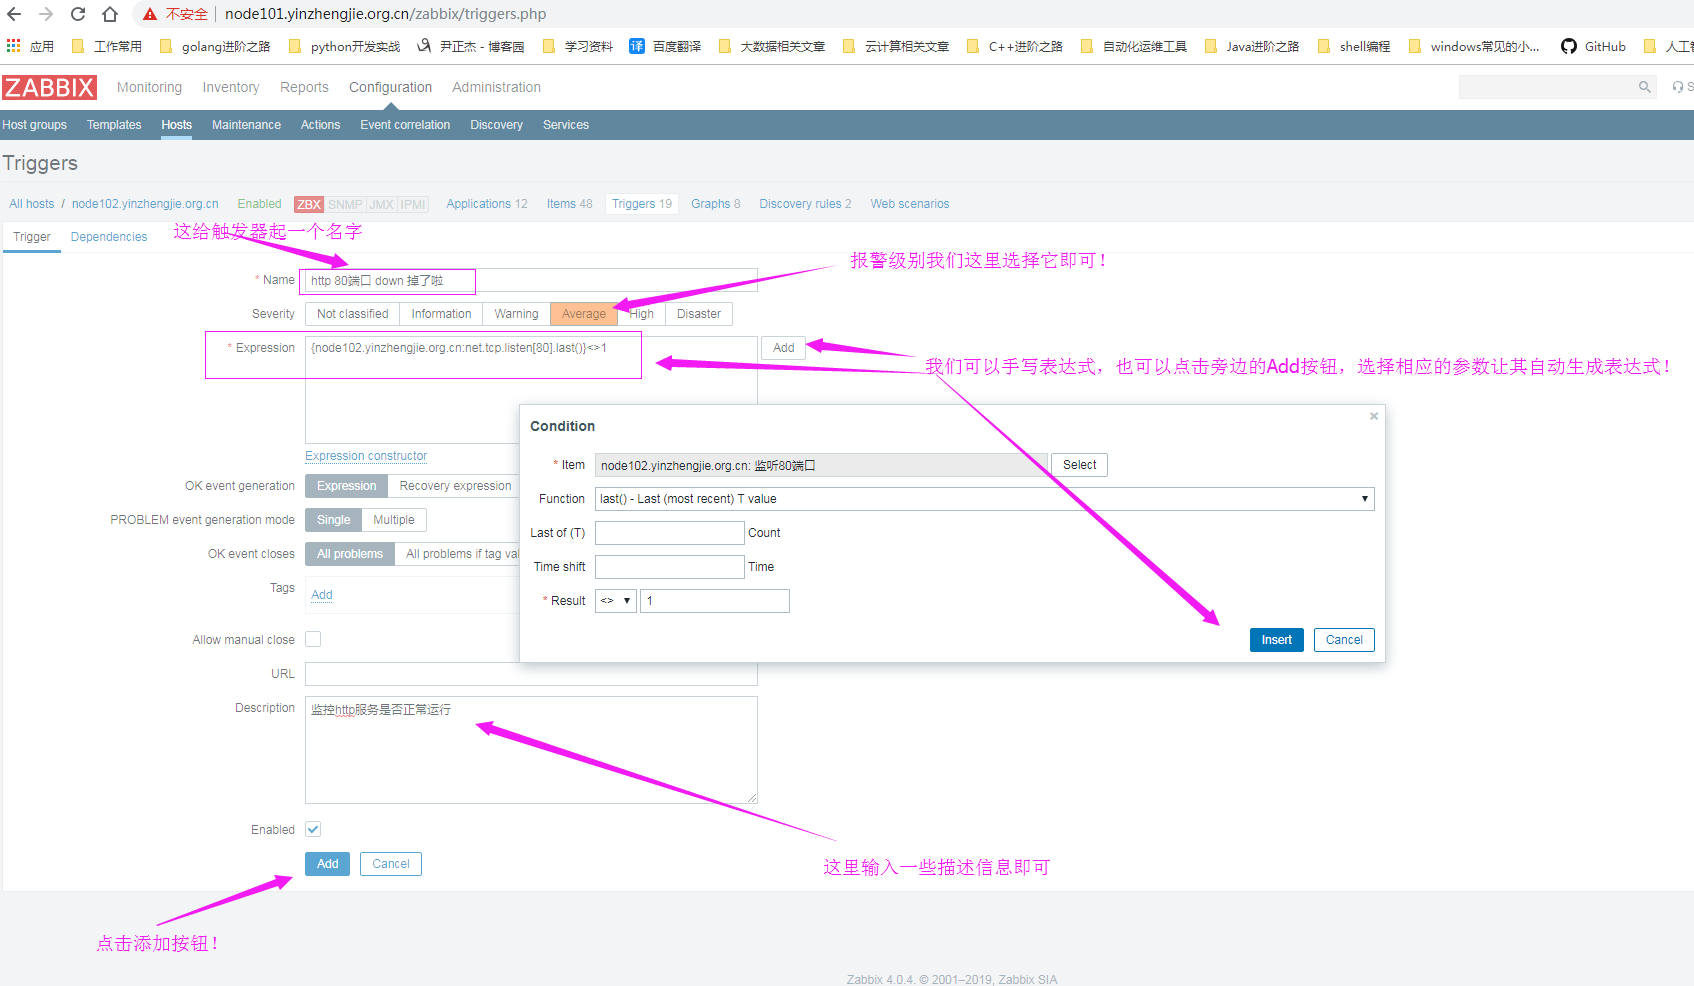Open Items 48 link
This screenshot has width=1694, height=986.
[x=569, y=204]
